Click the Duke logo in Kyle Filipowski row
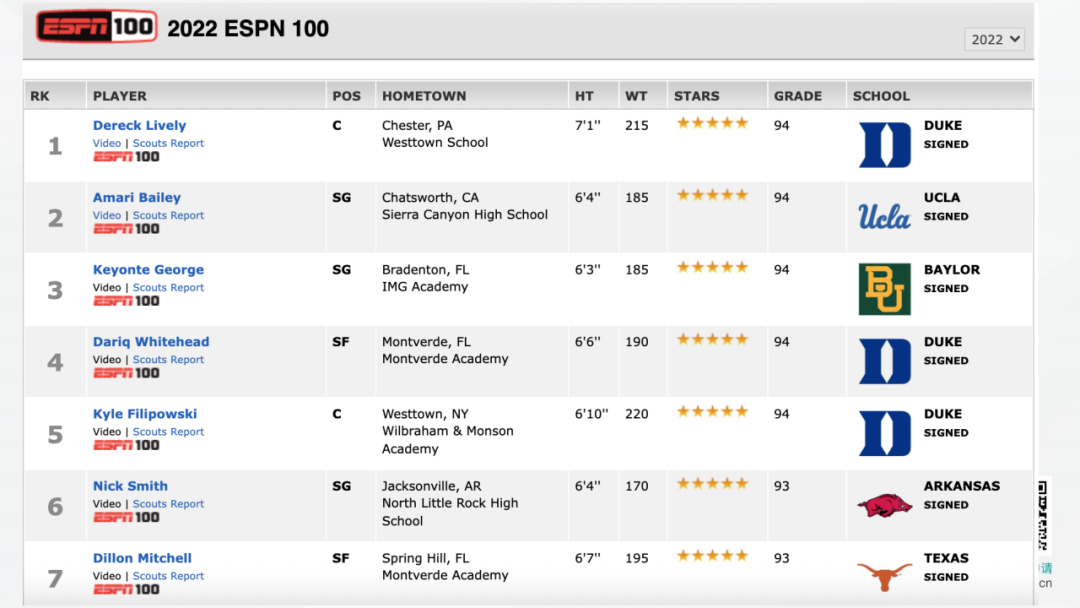This screenshot has width=1080, height=608. [x=884, y=433]
